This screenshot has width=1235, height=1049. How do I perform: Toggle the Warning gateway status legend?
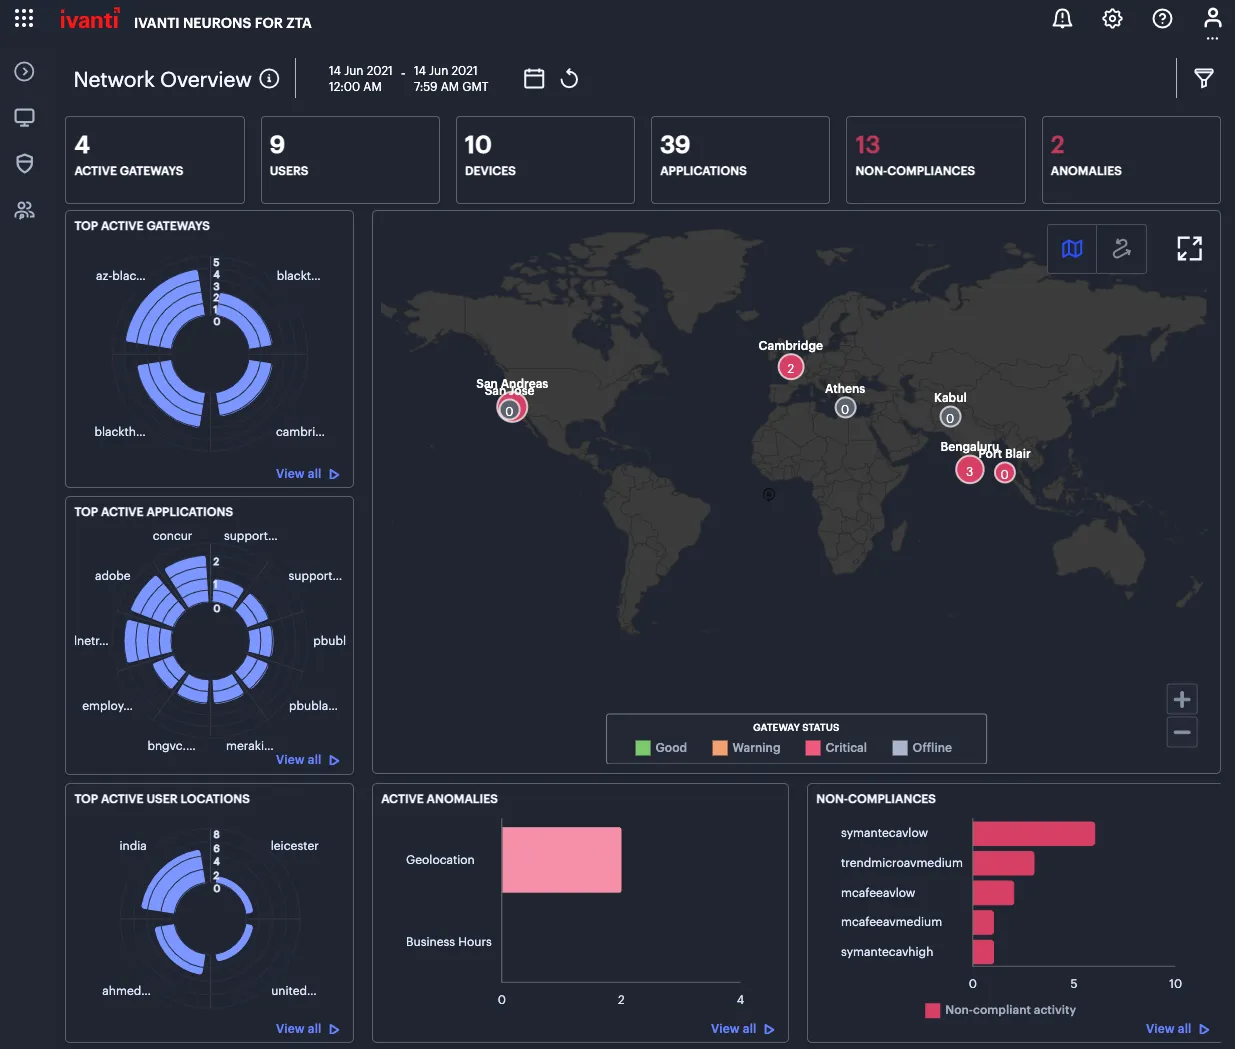coord(746,748)
